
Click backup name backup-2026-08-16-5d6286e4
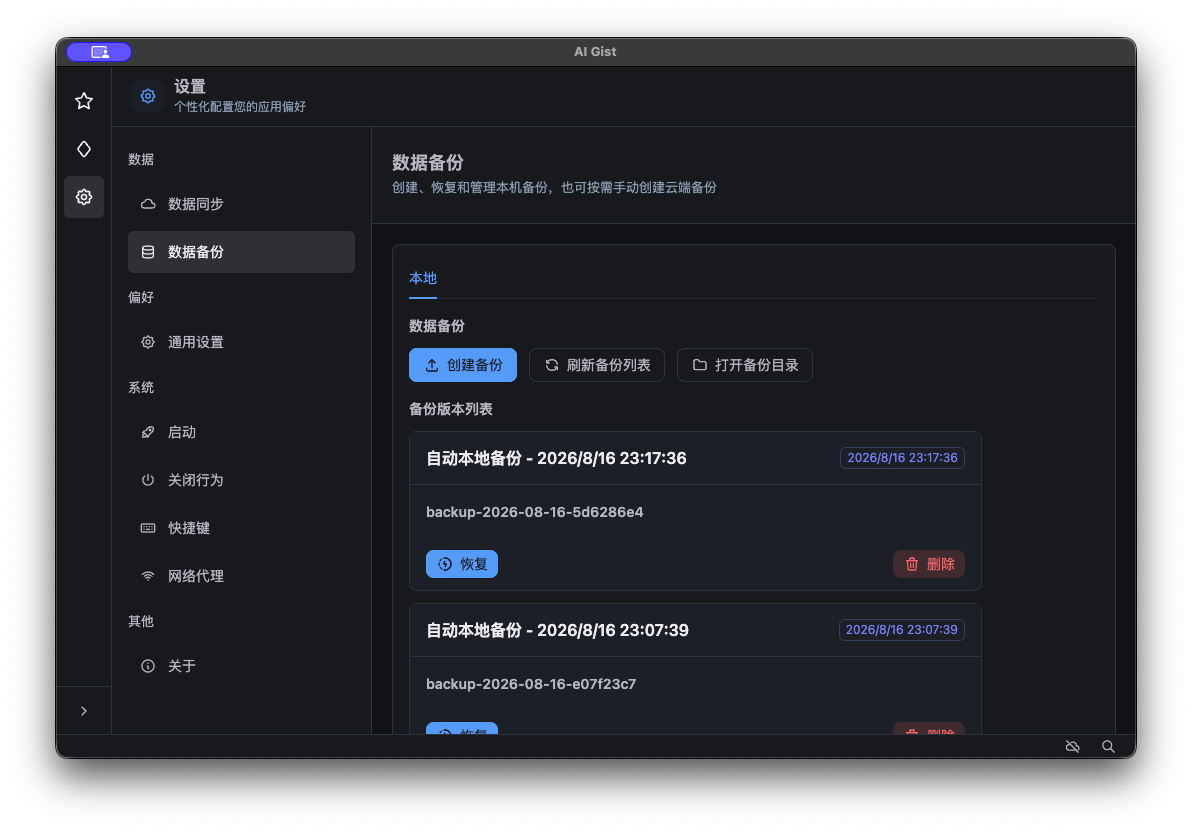(x=534, y=512)
